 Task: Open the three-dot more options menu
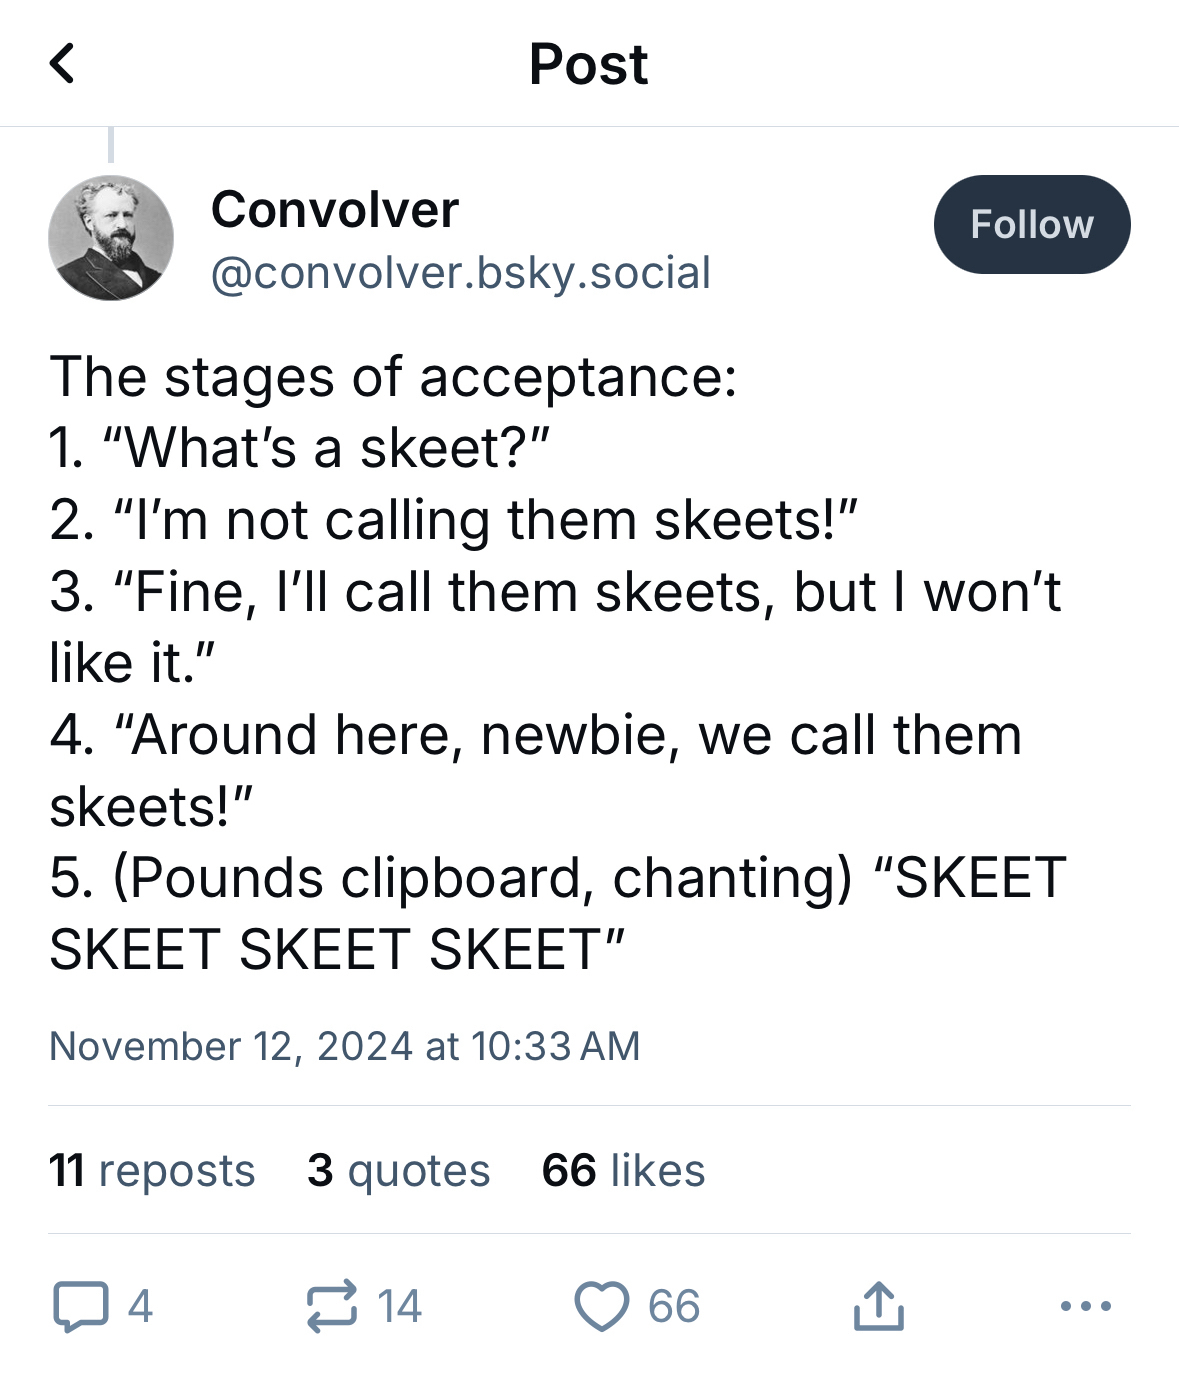tap(1085, 1306)
